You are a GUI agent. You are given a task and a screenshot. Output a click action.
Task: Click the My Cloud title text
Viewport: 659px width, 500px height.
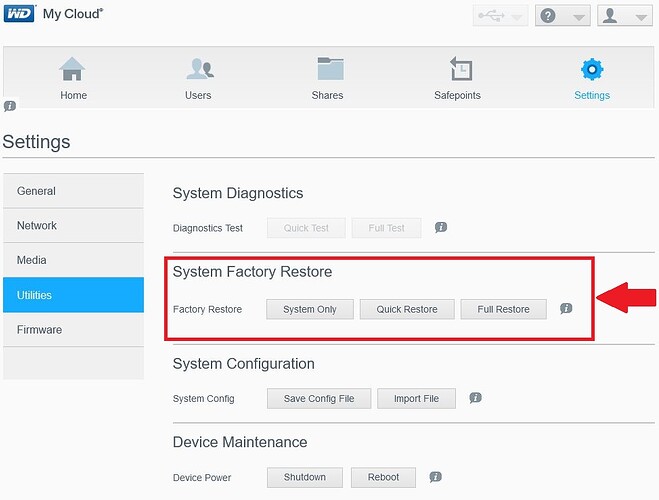[73, 14]
